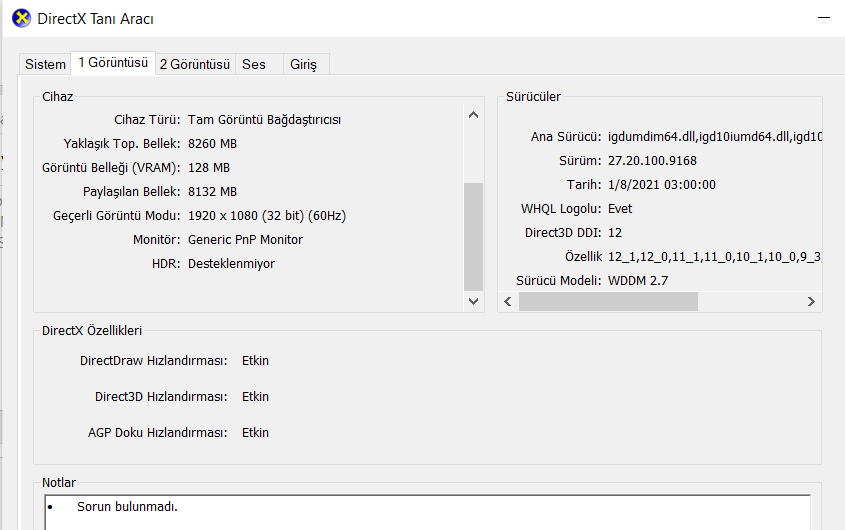Click the Sürücüler scroll left arrow
Screen dimensions: 845x530
[508, 301]
